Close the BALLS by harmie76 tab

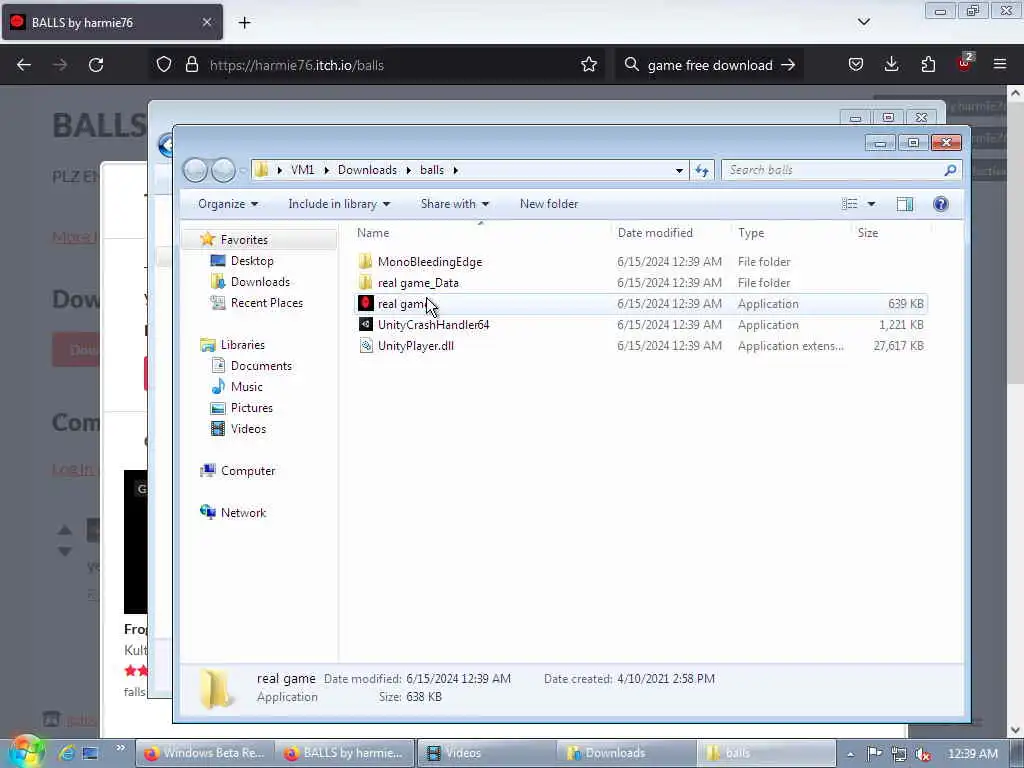pyautogui.click(x=206, y=22)
